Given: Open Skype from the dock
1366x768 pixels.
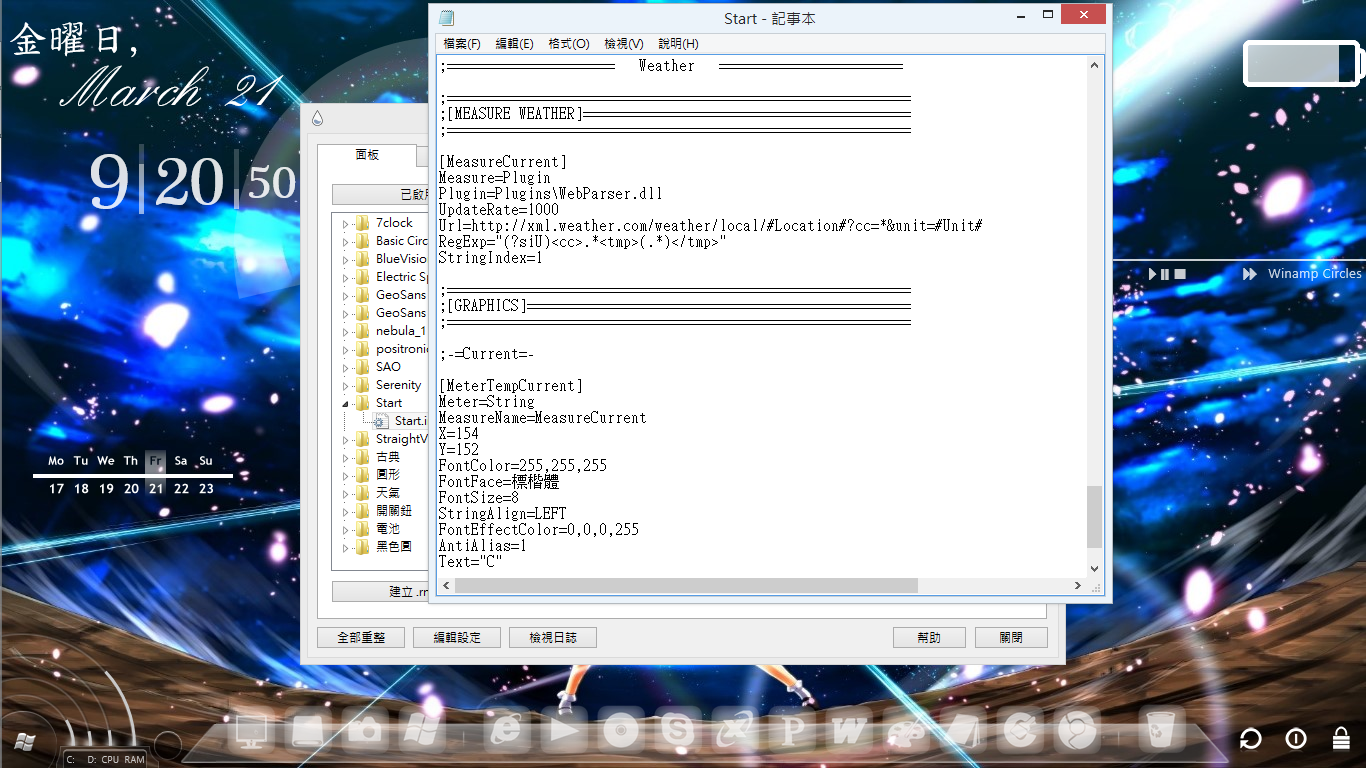Looking at the screenshot, I should 677,731.
